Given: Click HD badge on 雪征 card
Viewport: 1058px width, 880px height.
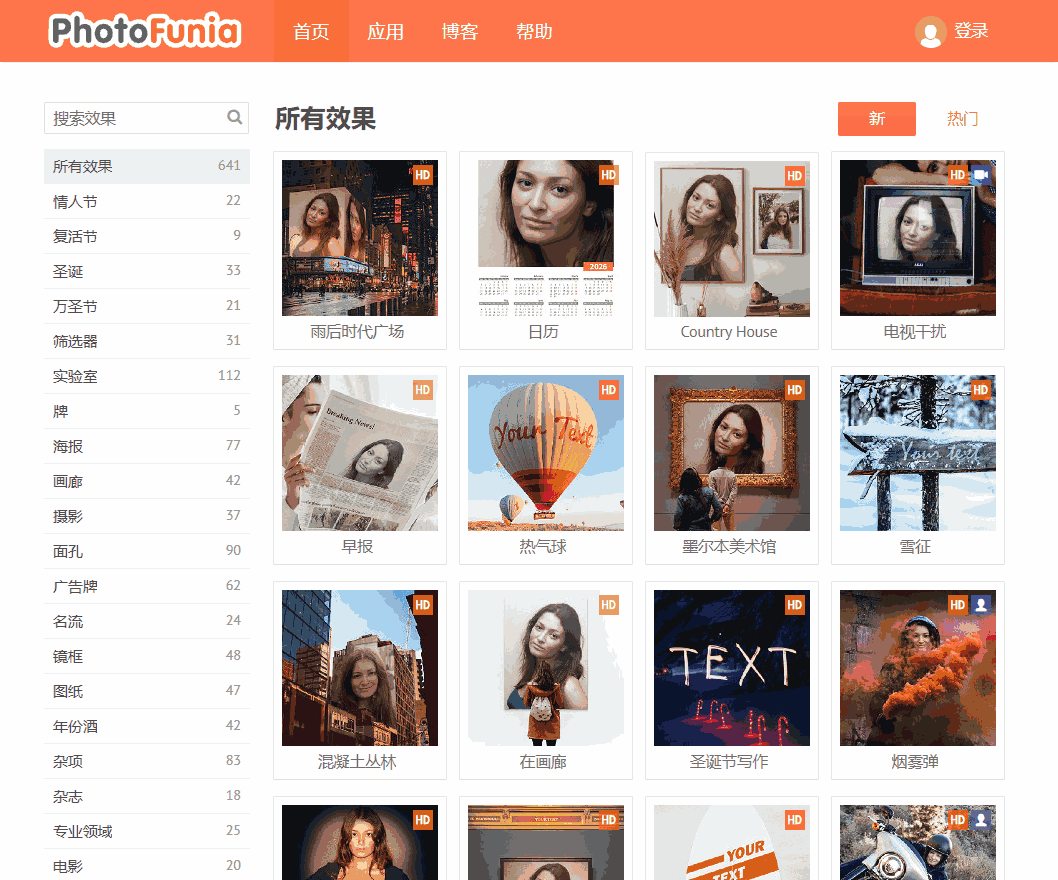Looking at the screenshot, I should coord(980,389).
